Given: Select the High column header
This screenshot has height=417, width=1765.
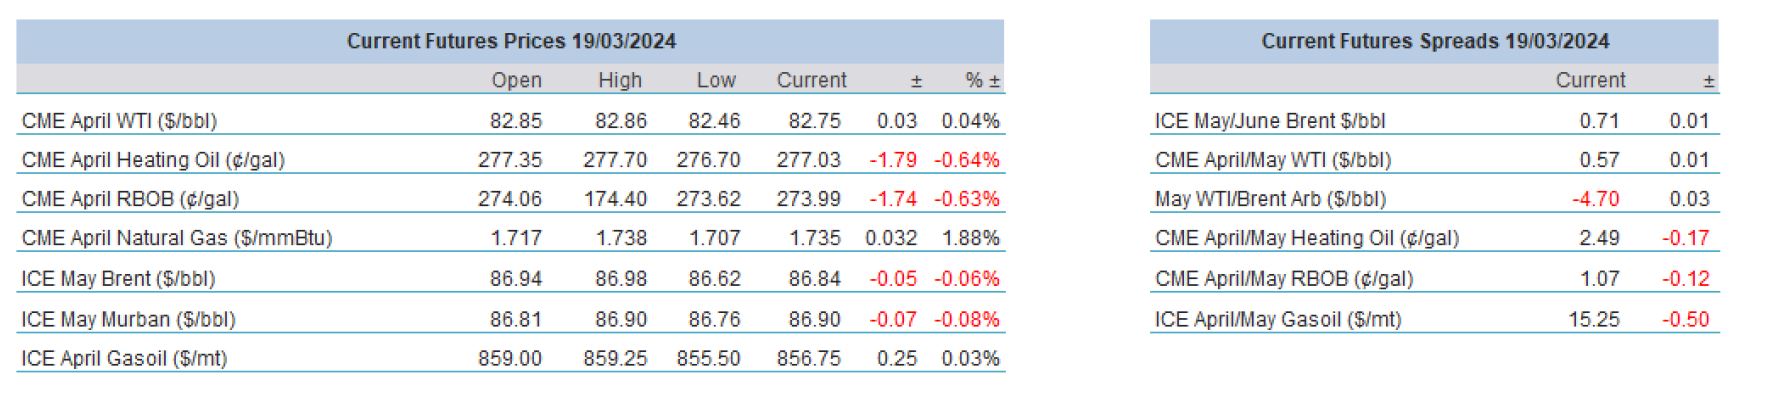Looking at the screenshot, I should (x=619, y=80).
